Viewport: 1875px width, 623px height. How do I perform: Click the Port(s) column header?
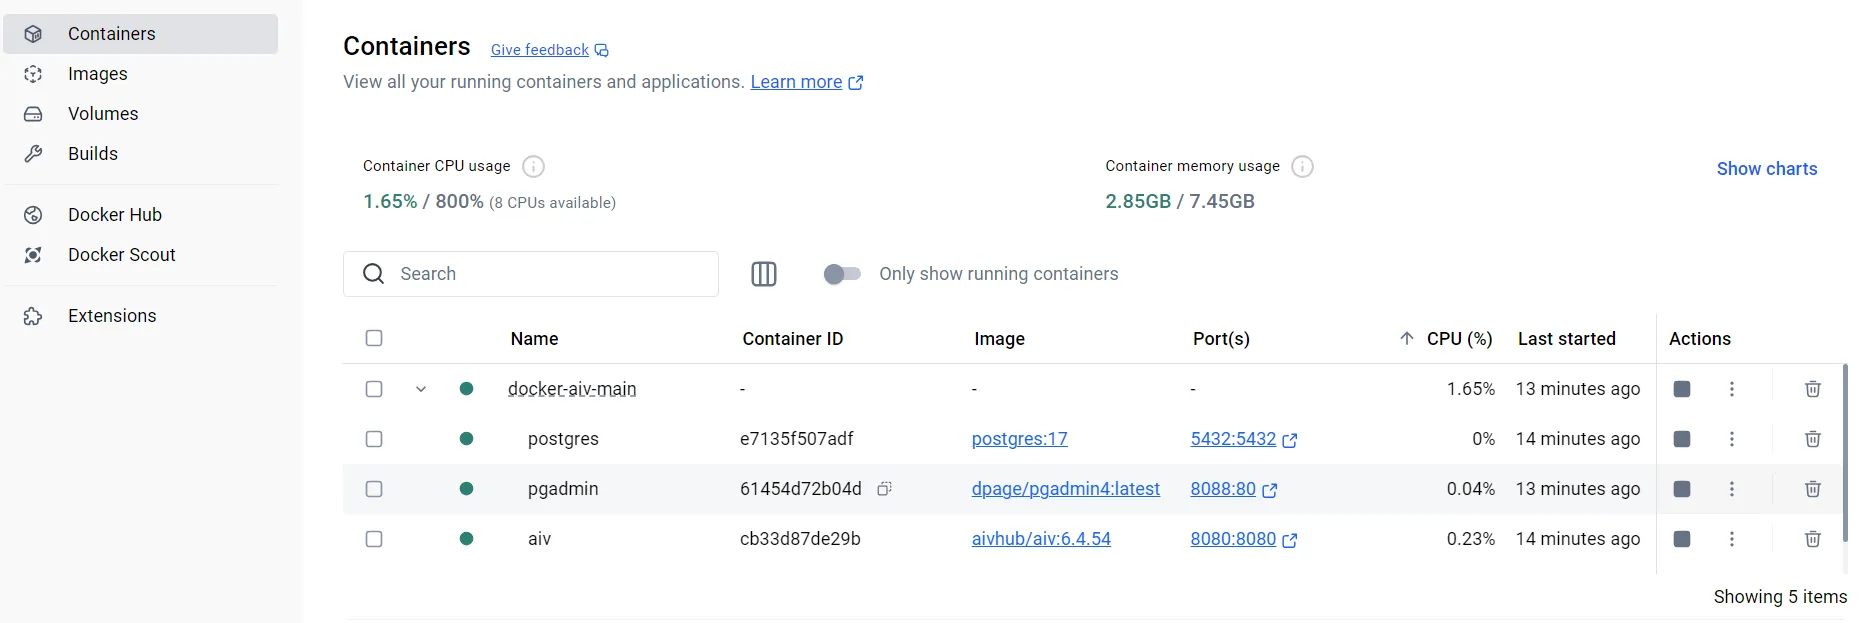pos(1221,339)
